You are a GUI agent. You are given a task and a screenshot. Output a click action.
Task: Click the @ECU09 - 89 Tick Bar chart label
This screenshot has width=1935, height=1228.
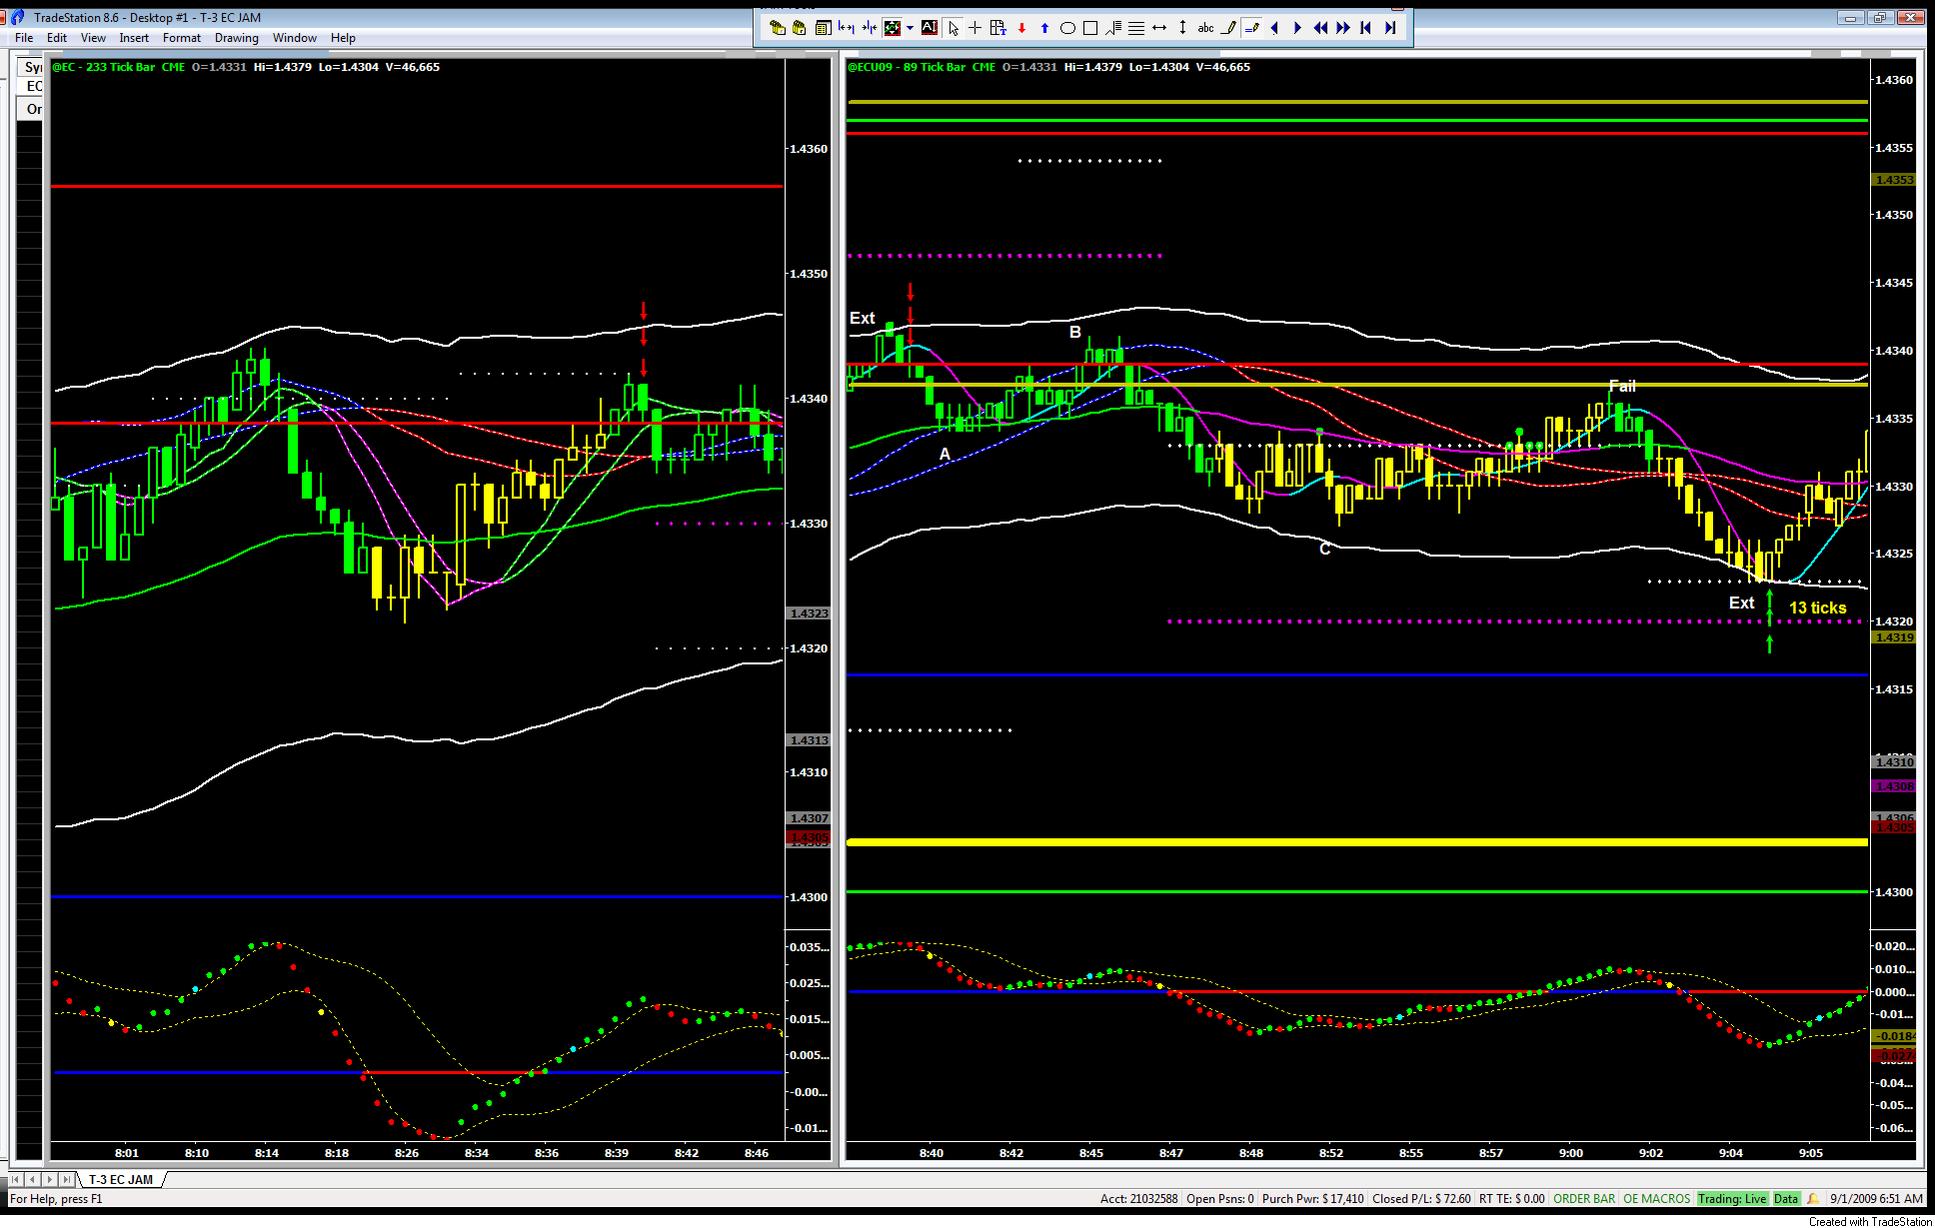point(907,67)
